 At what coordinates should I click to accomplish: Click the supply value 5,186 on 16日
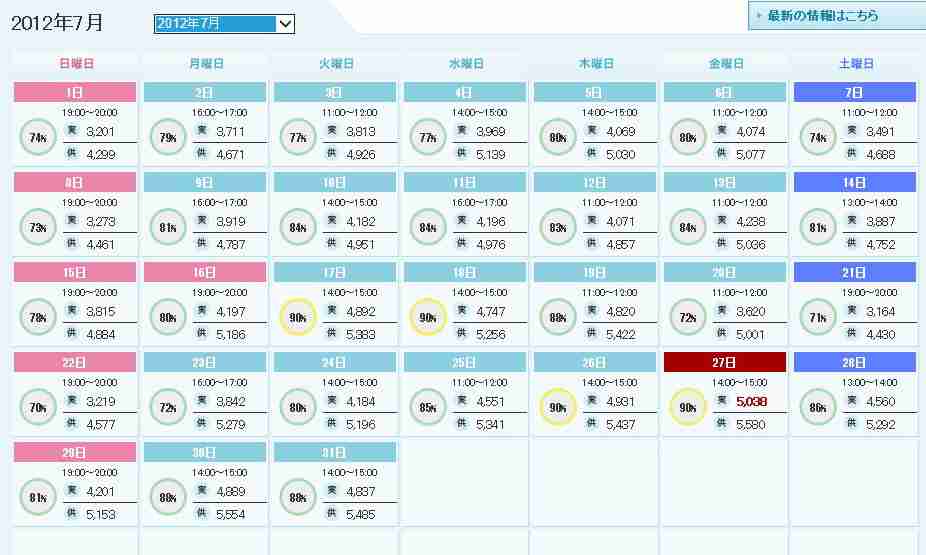(231, 335)
